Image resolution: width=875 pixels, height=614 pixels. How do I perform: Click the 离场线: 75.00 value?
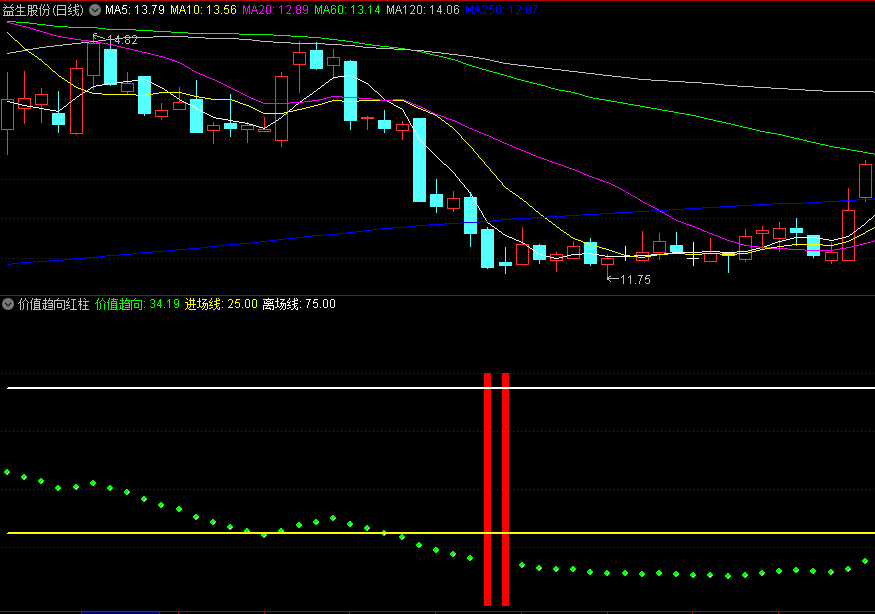[299, 304]
